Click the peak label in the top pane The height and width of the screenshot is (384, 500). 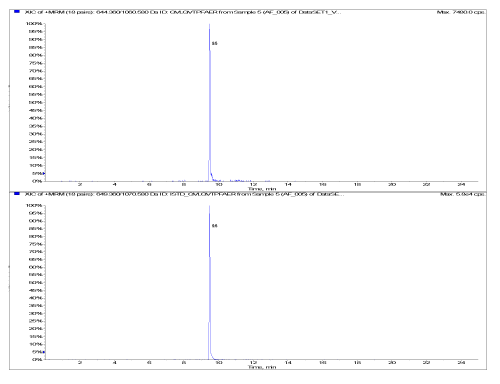click(215, 43)
